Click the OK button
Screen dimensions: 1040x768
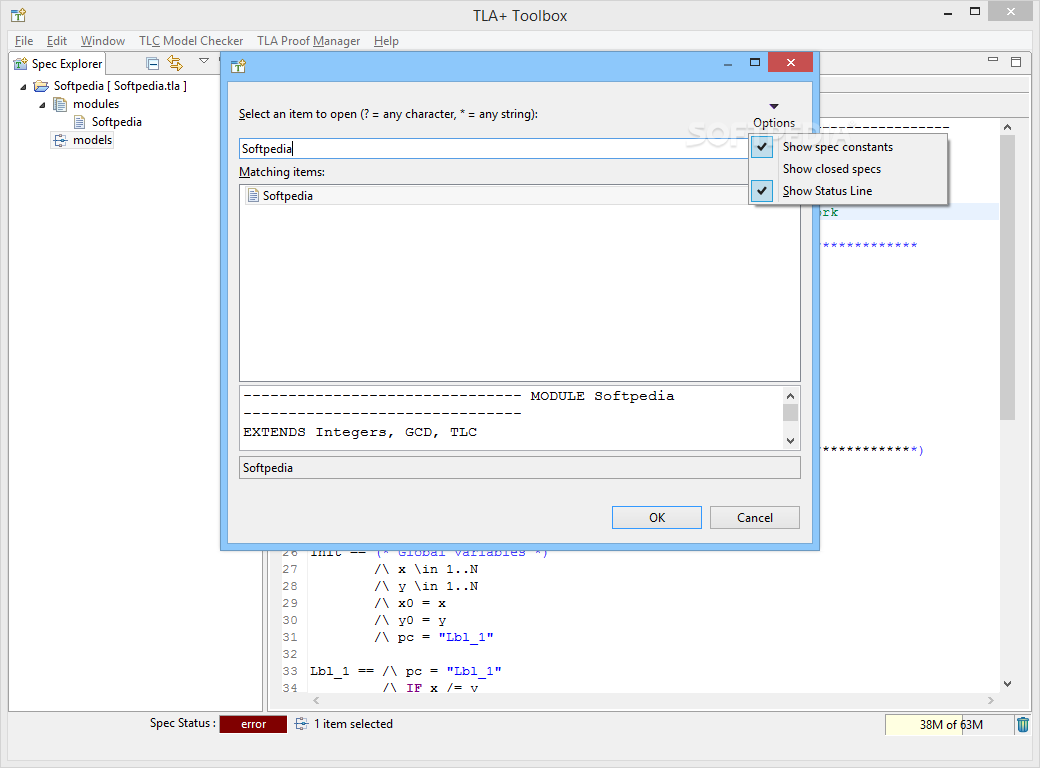[657, 518]
